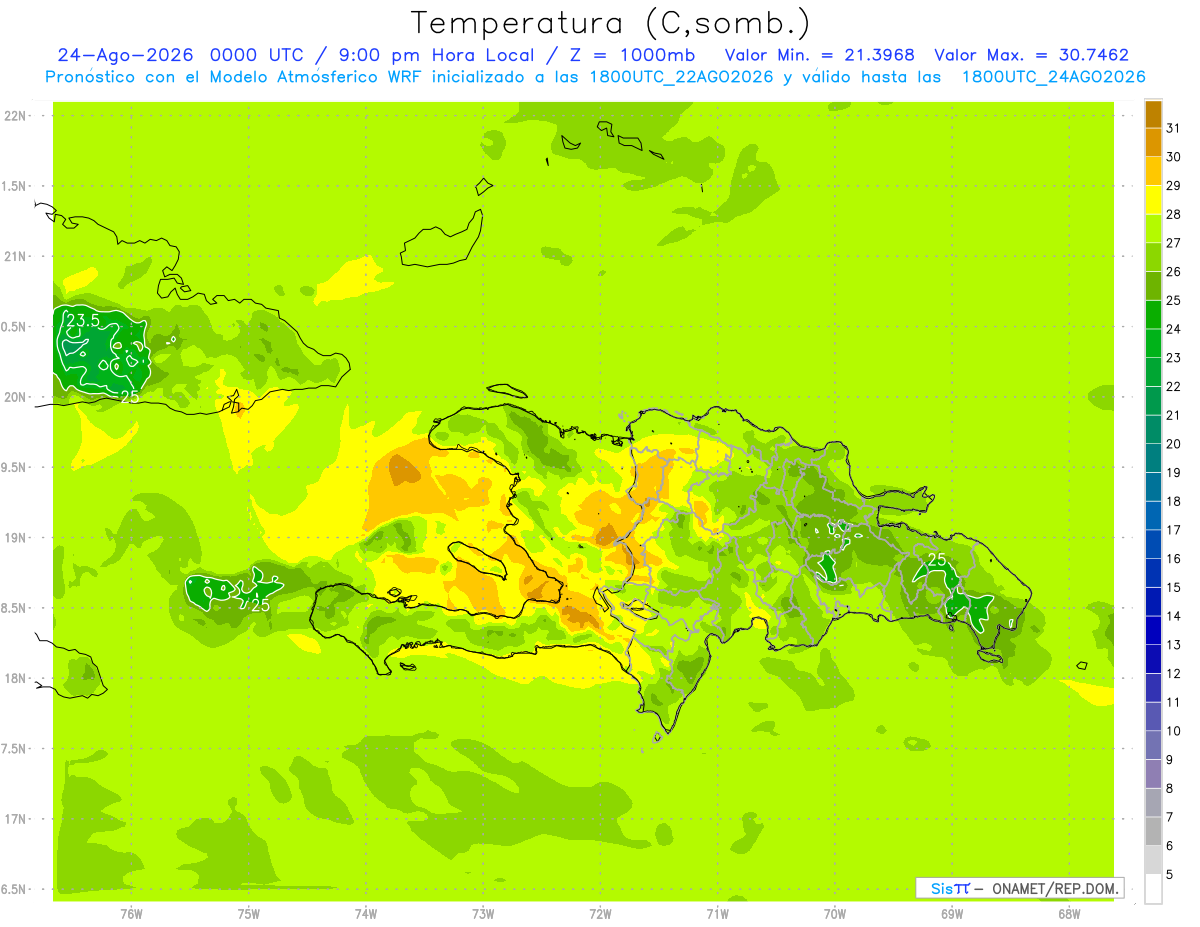Click the '22N' latitude label

16,116
